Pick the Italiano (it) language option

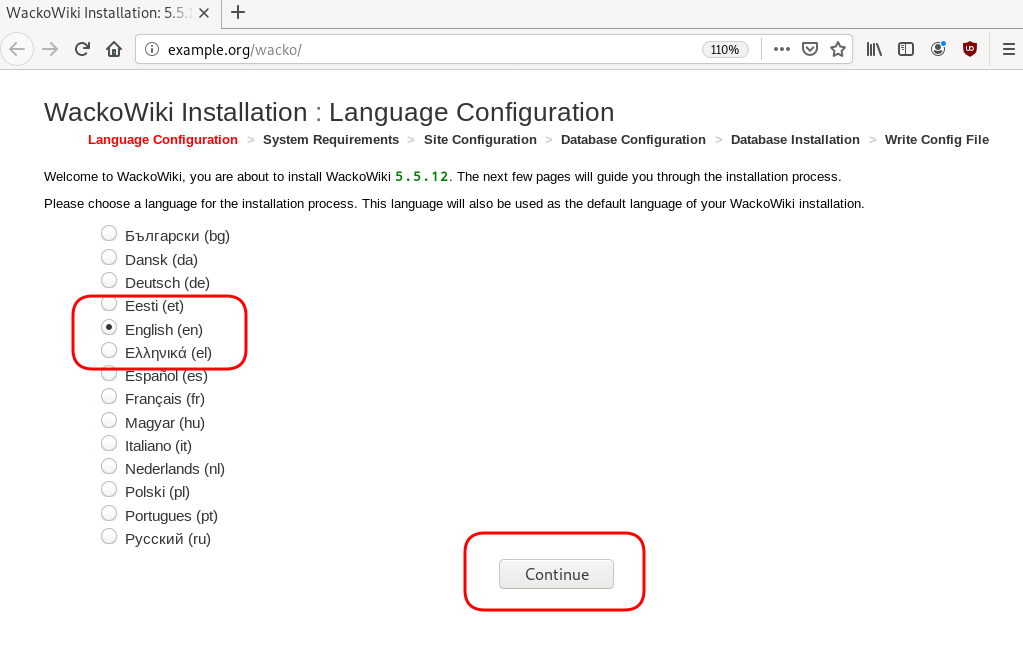tap(109, 445)
